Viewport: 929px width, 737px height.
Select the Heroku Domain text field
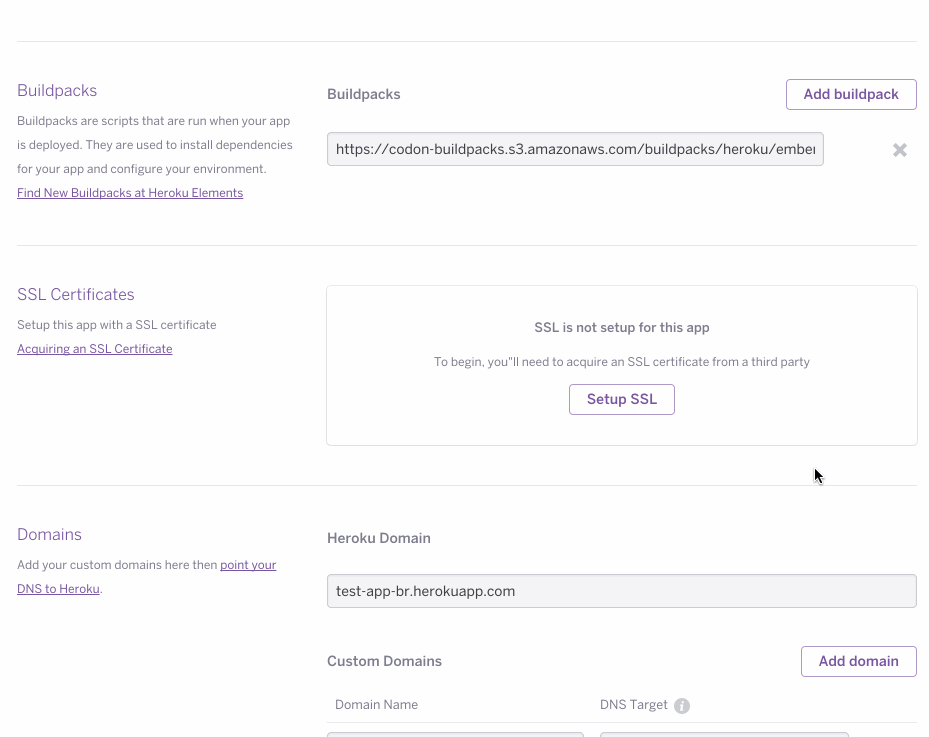621,591
